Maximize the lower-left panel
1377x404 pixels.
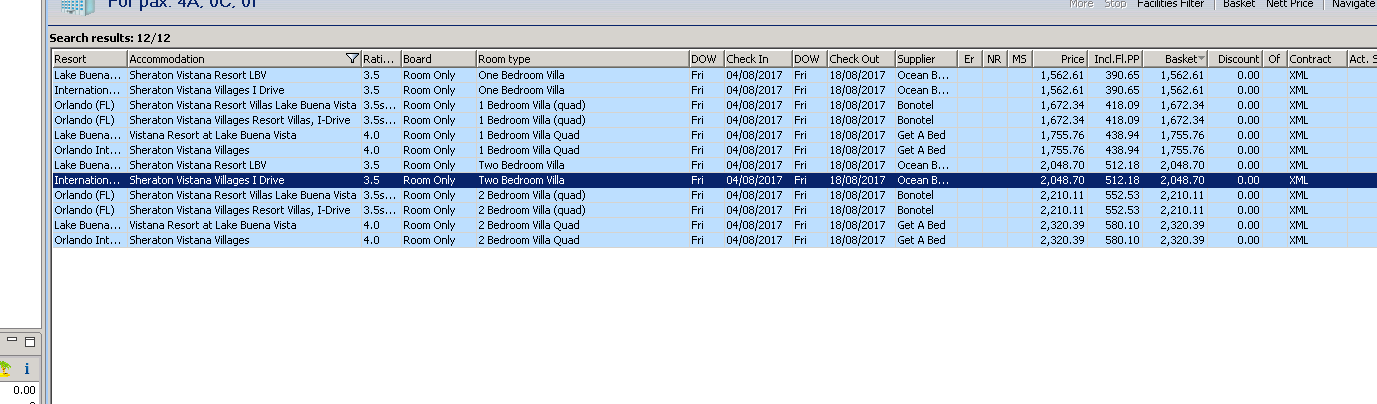29,341
